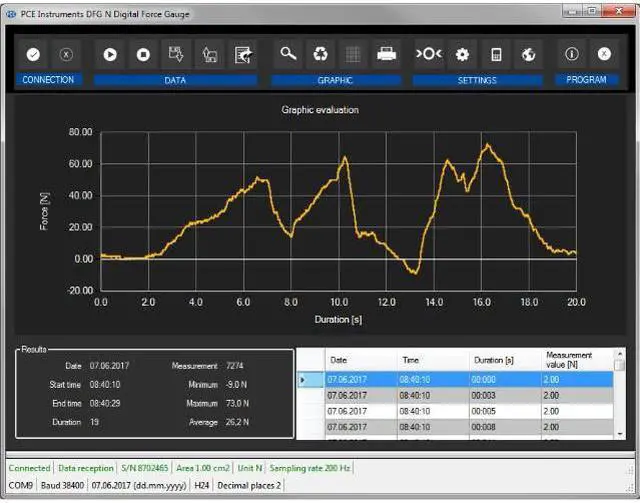Viewport: 640px width, 503px height.
Task: Click the zero/tare icon in Settings
Action: (429, 54)
